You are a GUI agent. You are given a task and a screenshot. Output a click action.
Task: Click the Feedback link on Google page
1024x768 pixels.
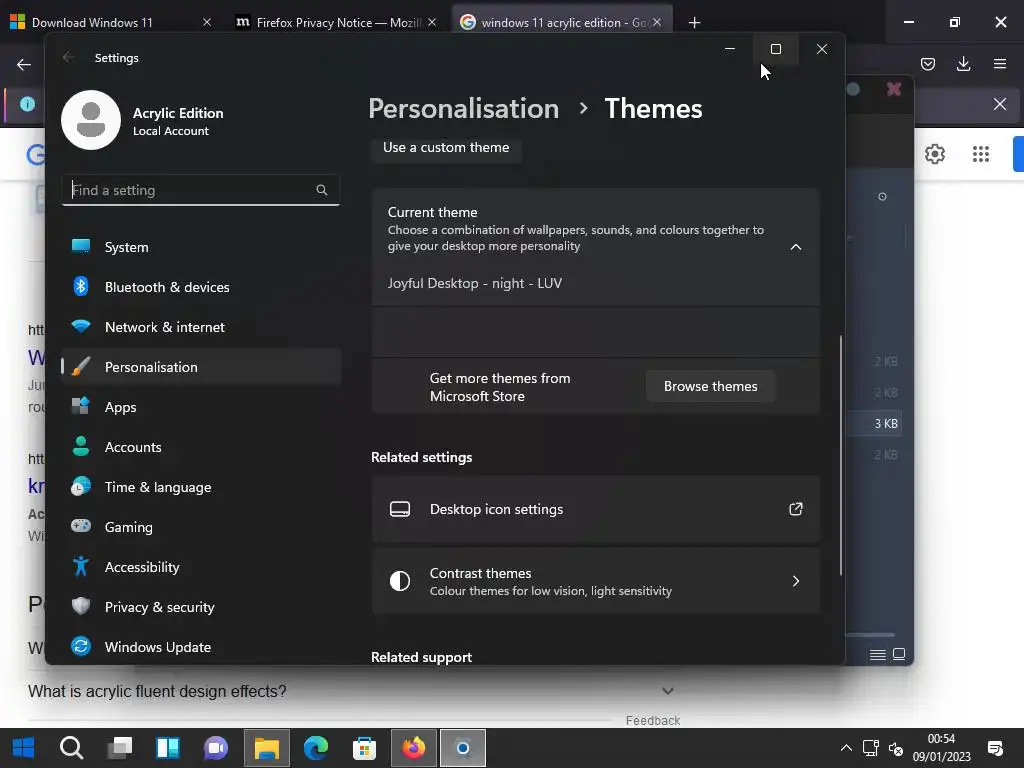coord(652,720)
